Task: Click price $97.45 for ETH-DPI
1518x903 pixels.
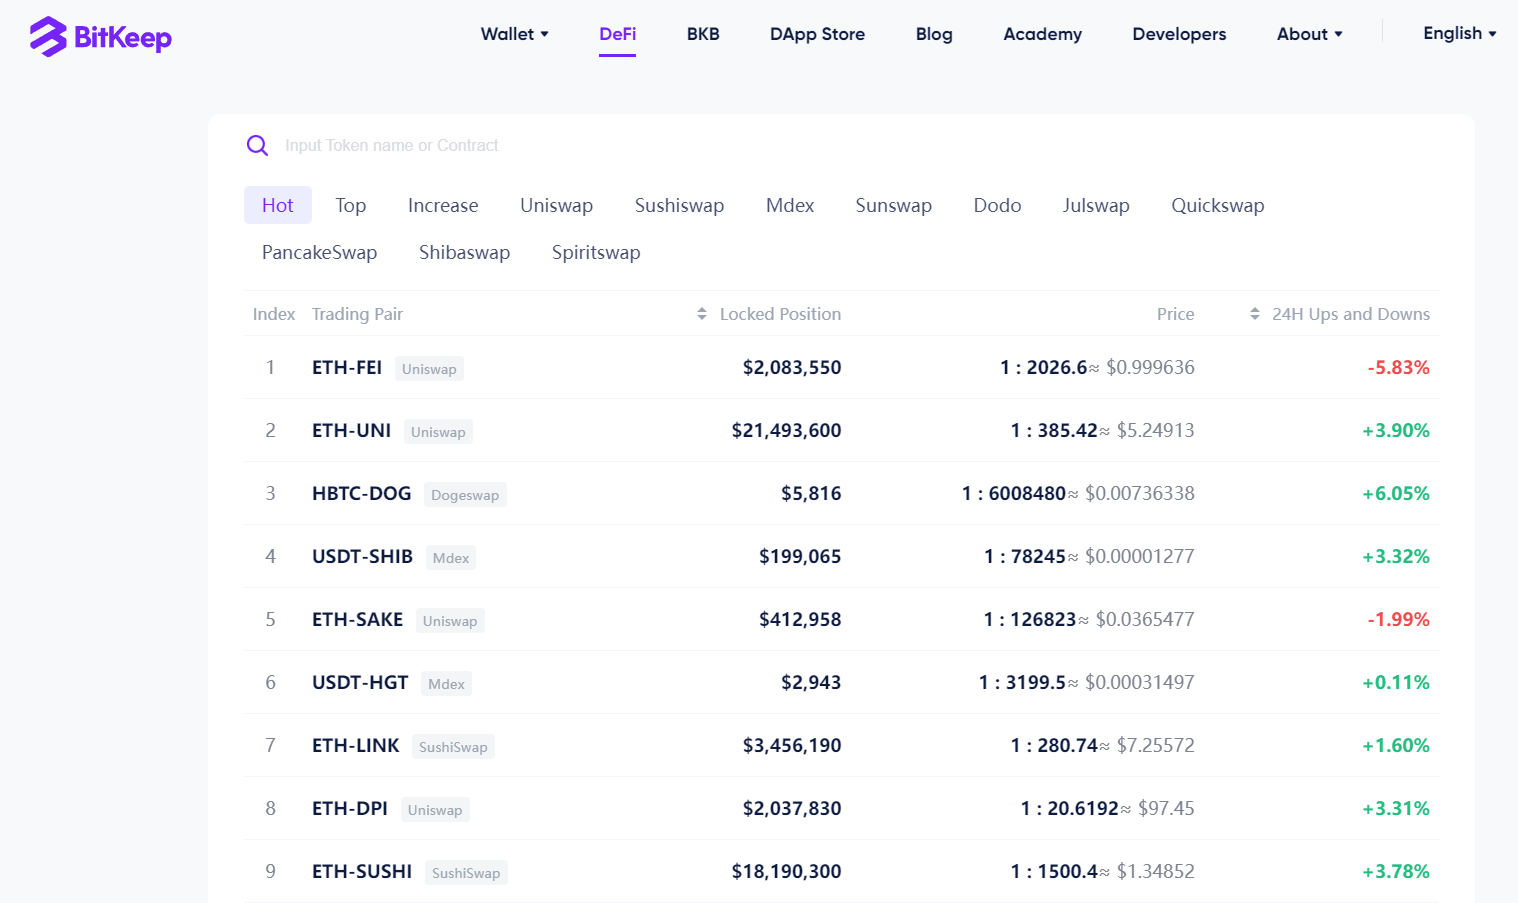Action: (x=1166, y=808)
